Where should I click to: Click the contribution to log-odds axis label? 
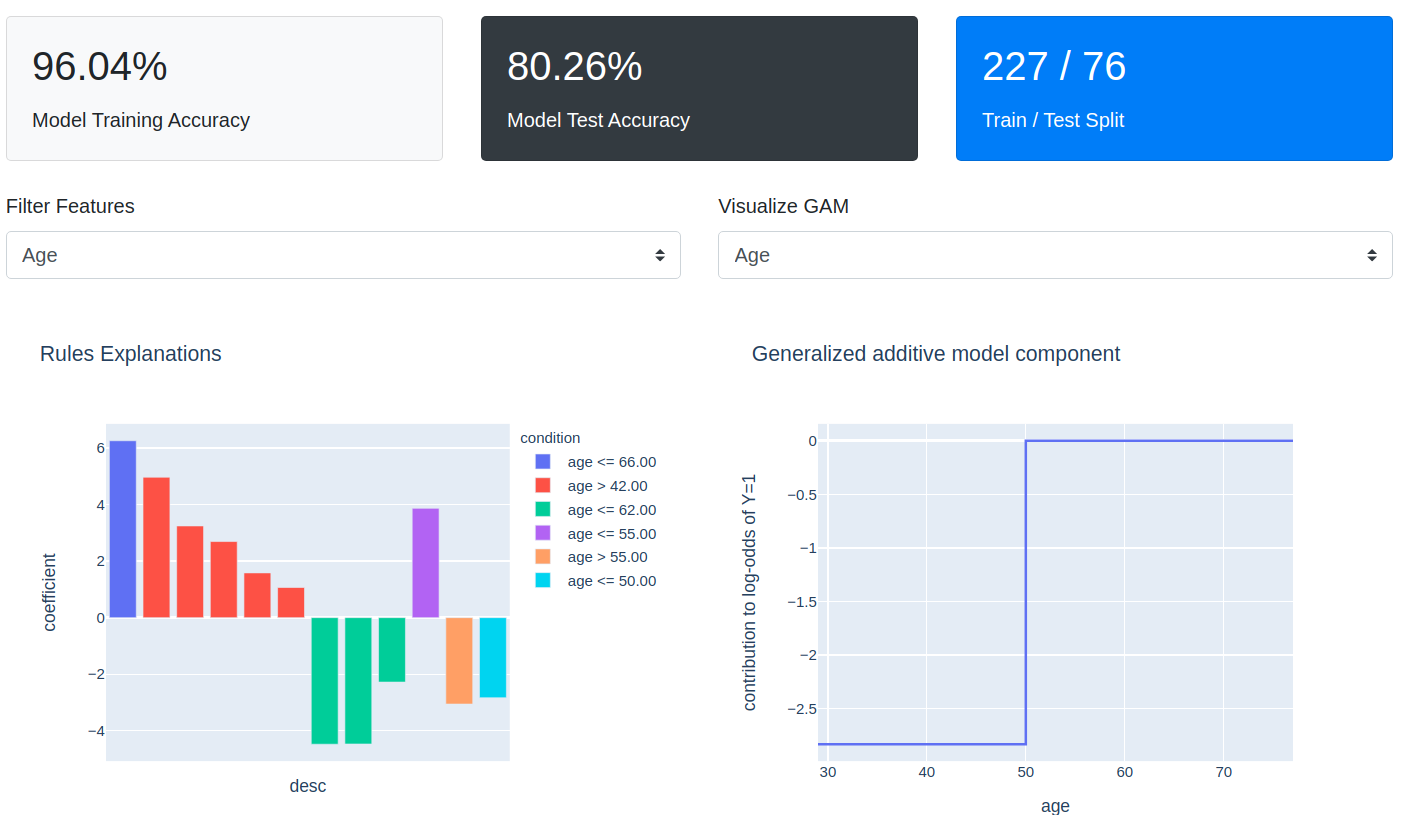click(750, 592)
